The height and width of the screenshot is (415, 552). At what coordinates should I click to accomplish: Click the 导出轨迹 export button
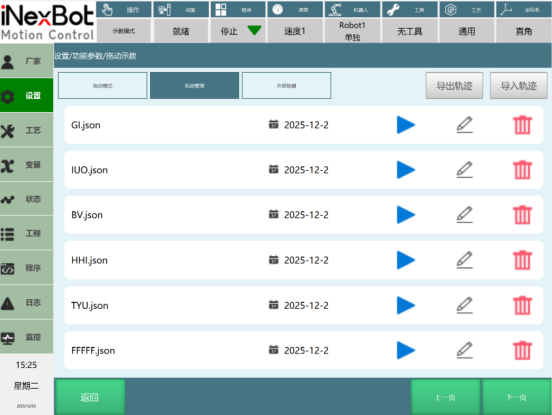[454, 86]
